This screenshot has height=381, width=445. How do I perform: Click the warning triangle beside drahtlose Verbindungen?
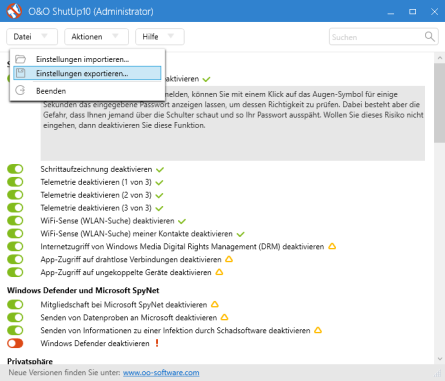(229, 259)
